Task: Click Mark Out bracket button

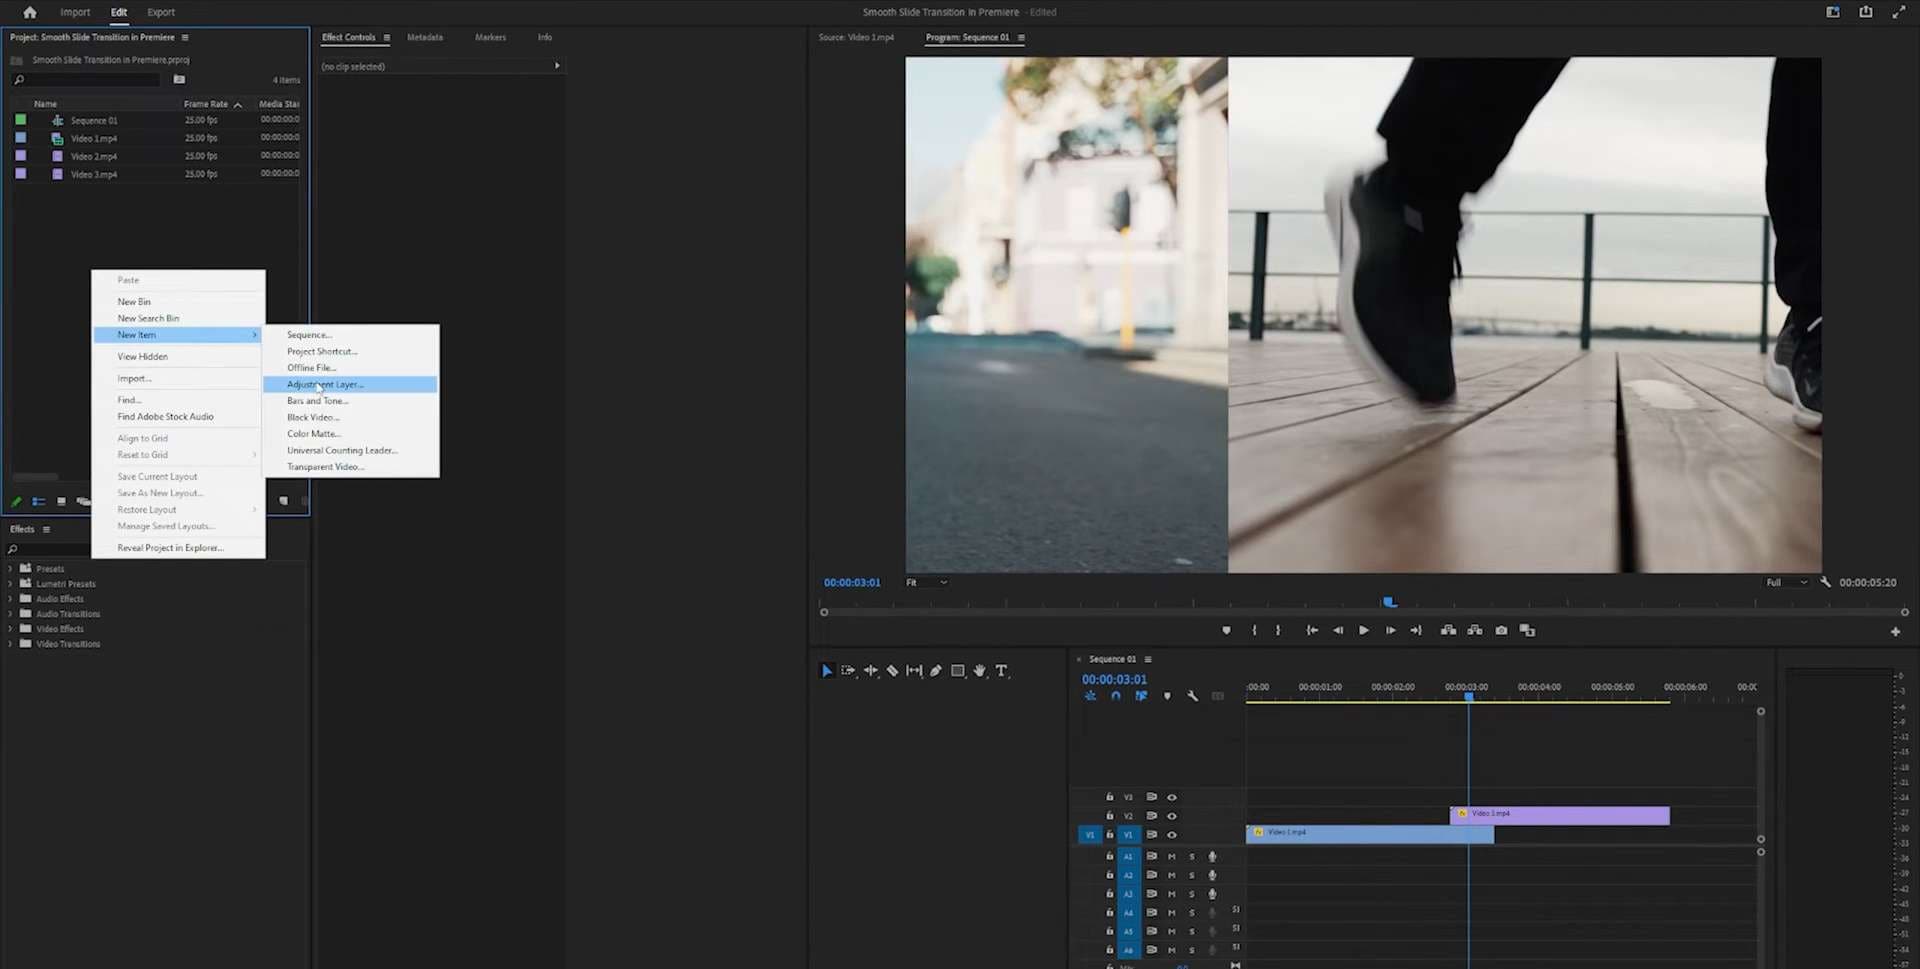Action: point(1278,630)
